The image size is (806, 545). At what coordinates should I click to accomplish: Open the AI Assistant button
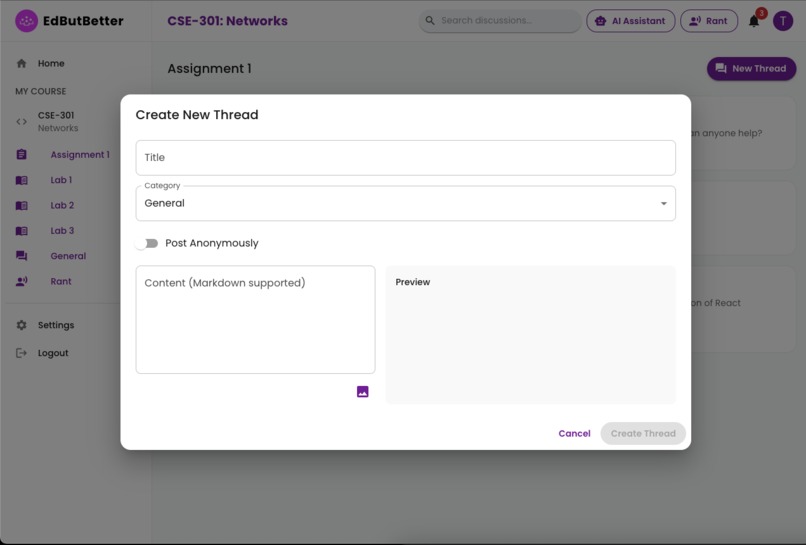coord(631,21)
